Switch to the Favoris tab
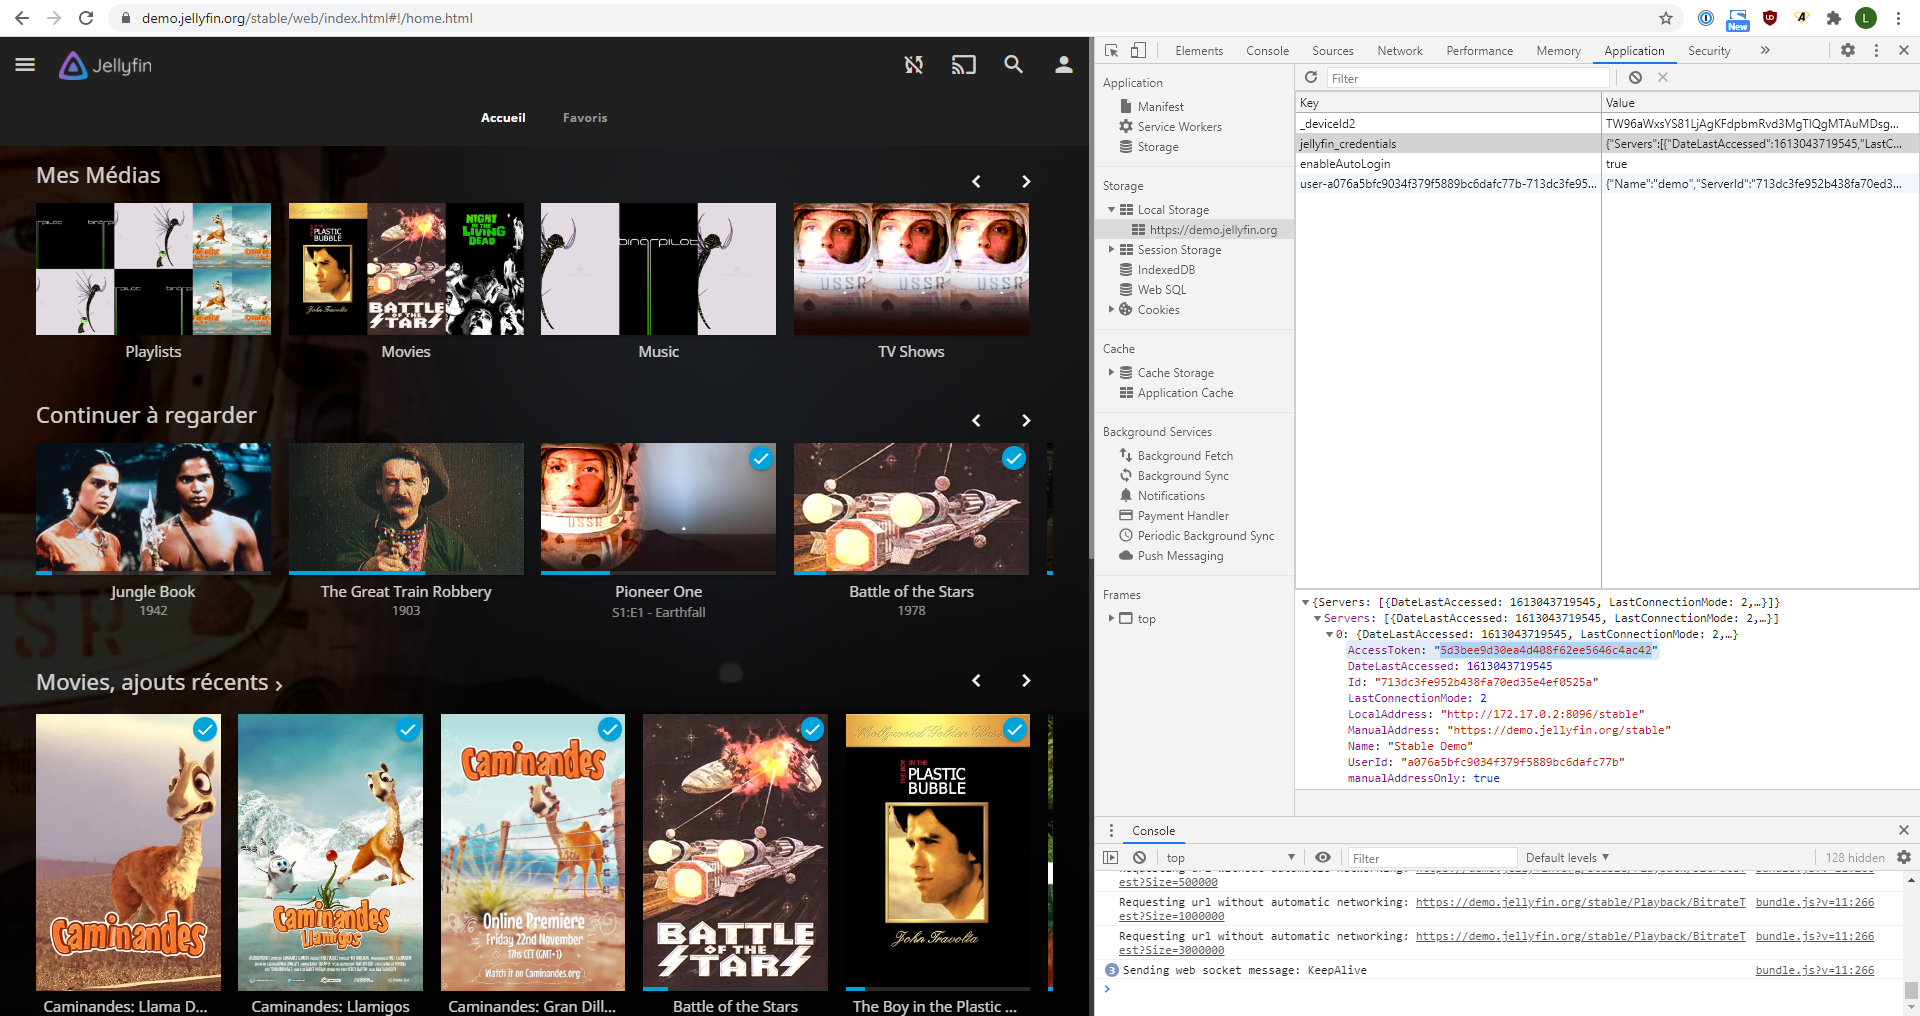1920x1016 pixels. coord(585,118)
